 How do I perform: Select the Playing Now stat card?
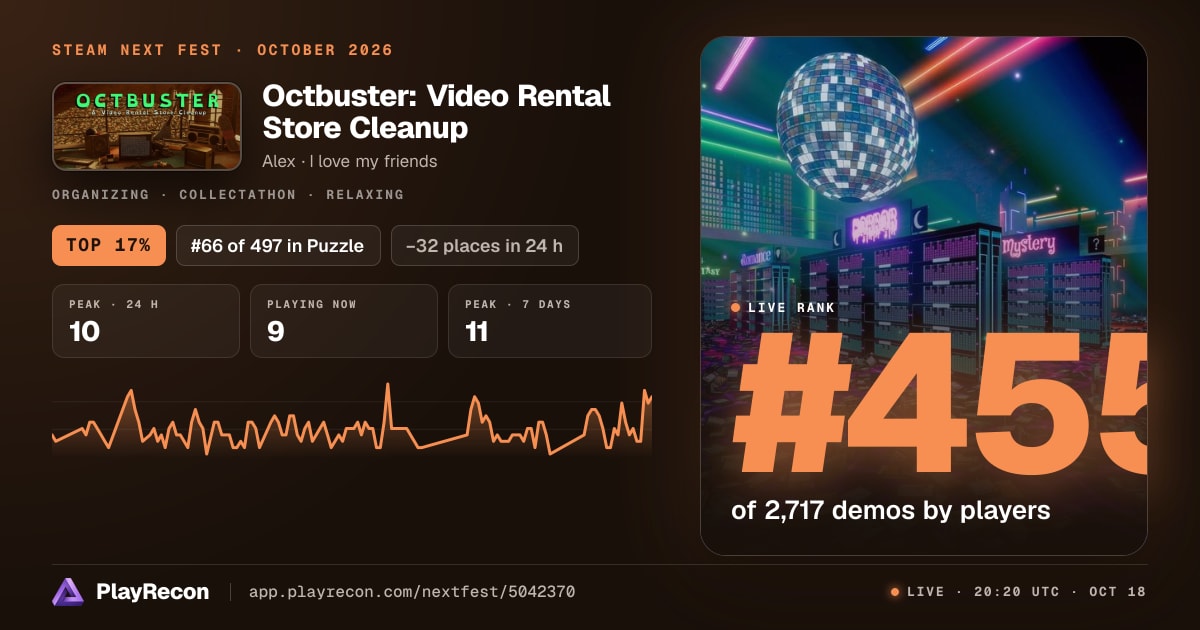[344, 321]
